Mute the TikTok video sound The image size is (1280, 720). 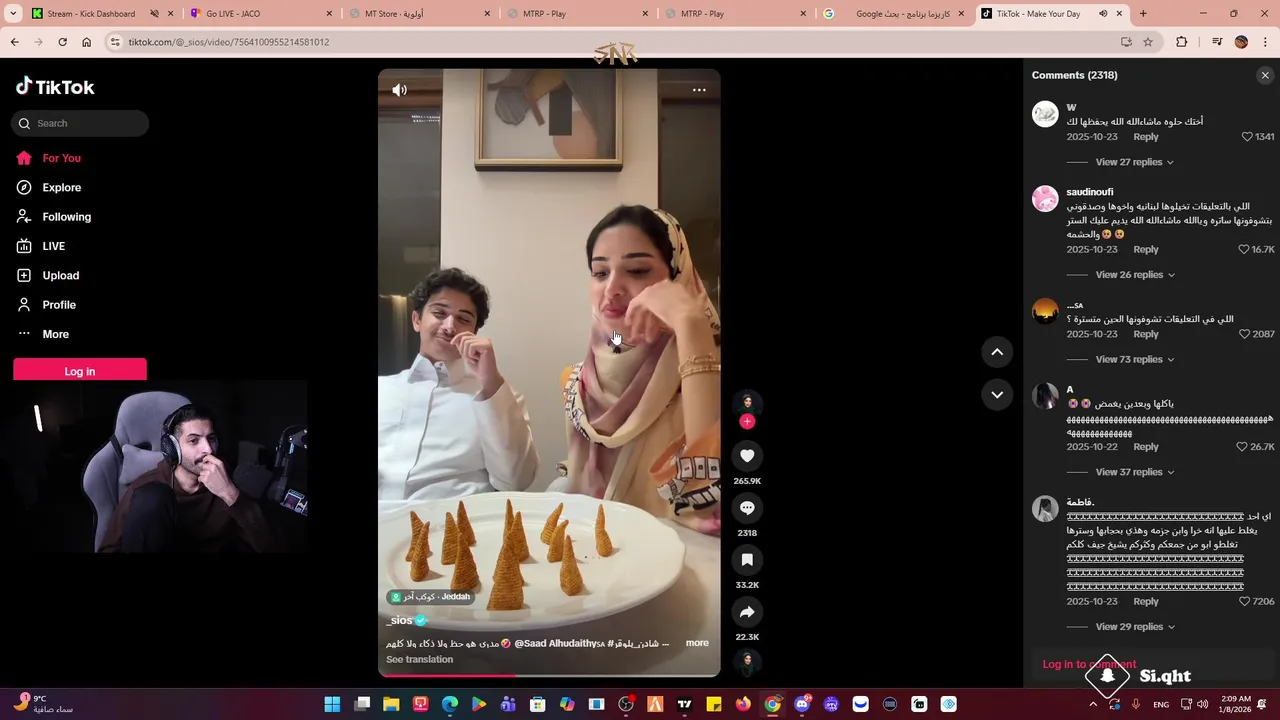point(400,90)
